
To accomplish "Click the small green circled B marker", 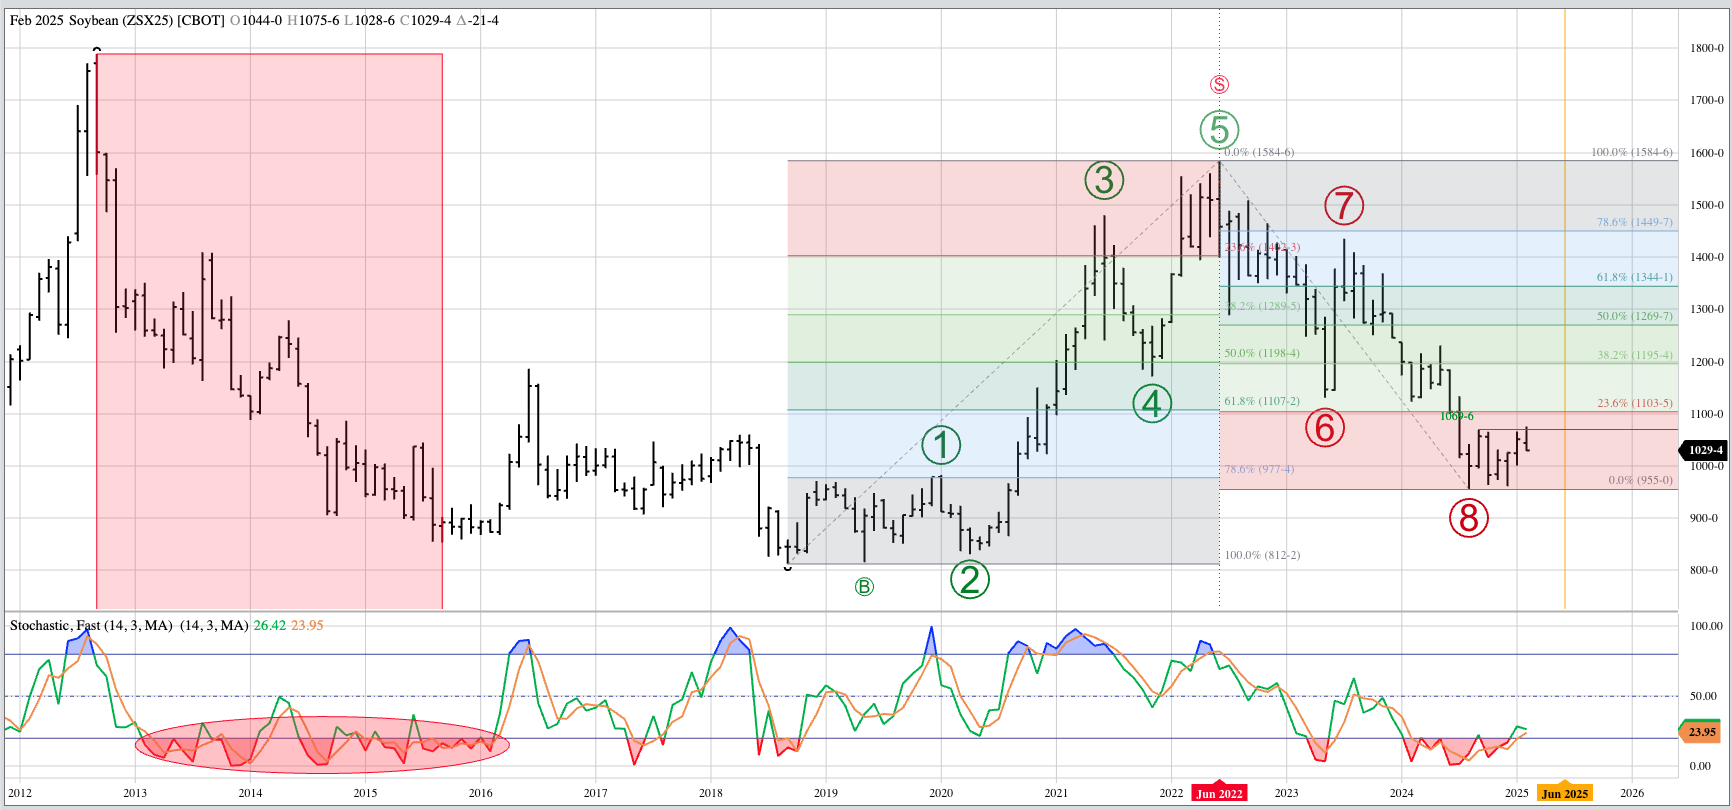I will click(864, 587).
